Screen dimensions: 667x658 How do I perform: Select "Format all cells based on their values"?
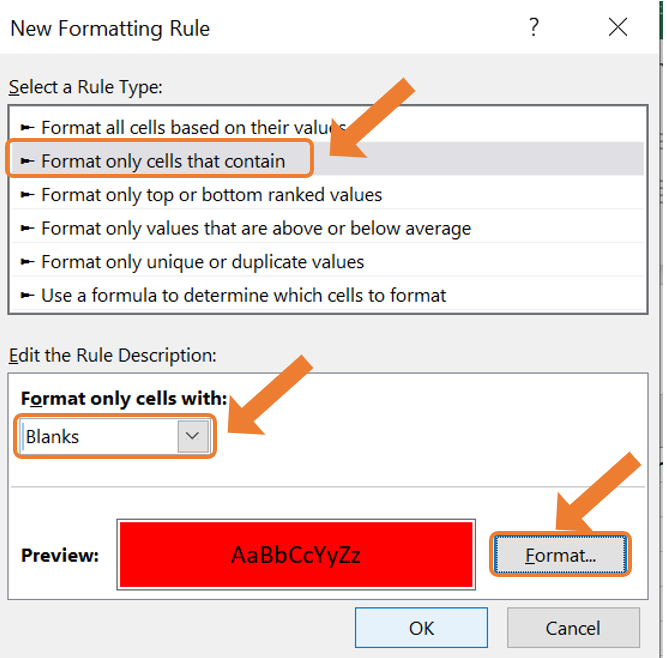point(328,127)
